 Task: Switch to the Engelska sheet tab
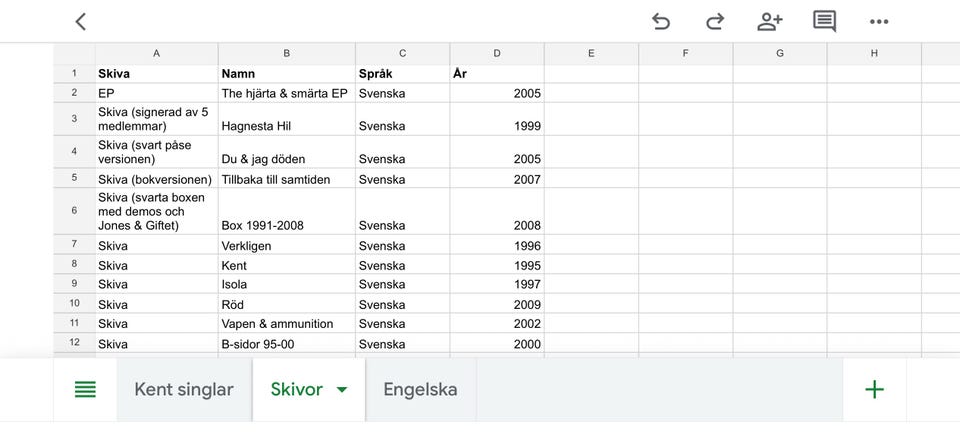420,390
